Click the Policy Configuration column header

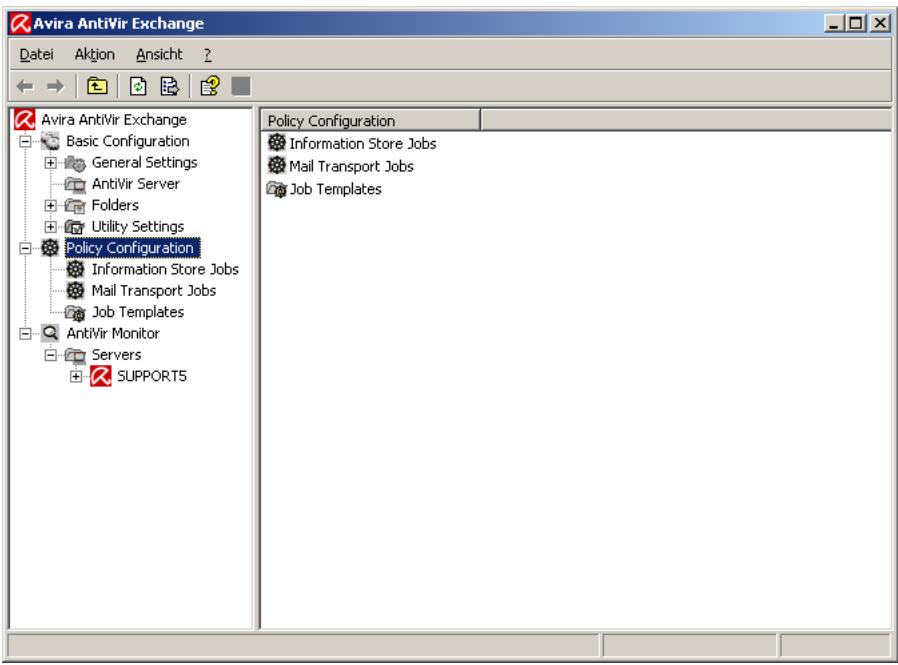[x=371, y=121]
